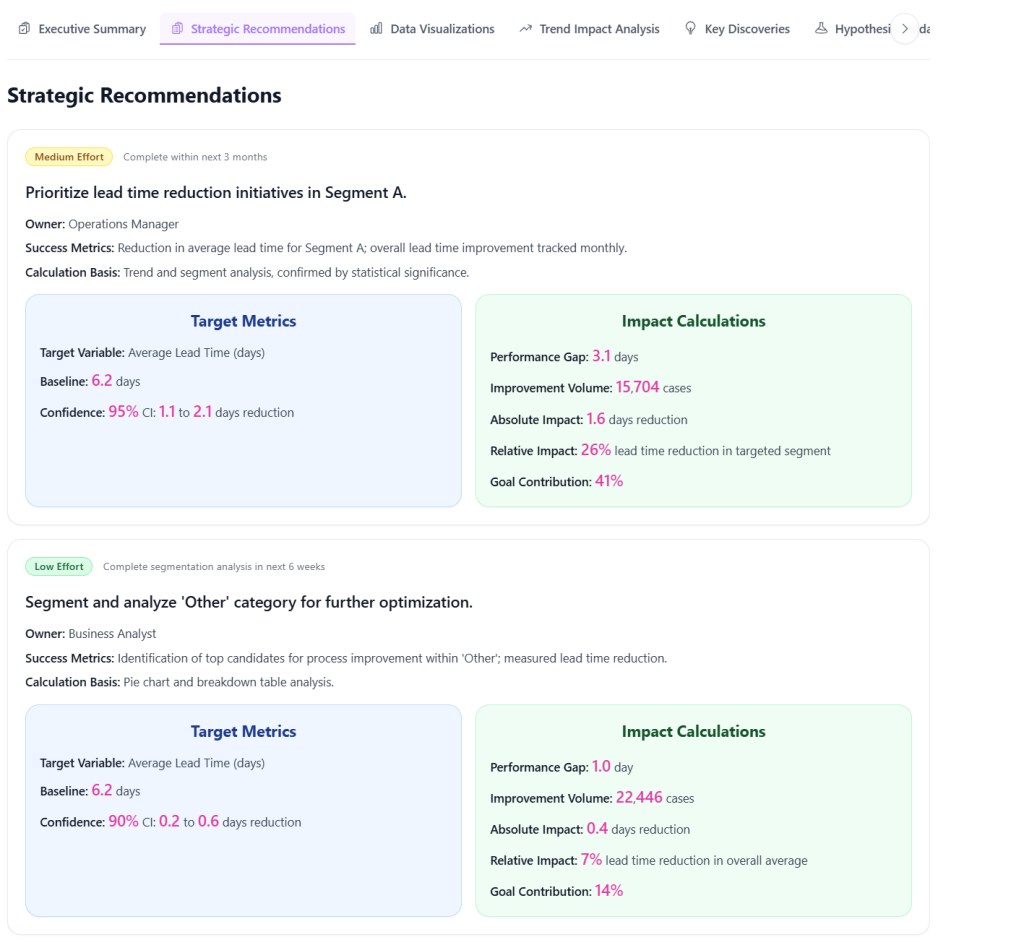Click the 'Pie chart and breakdown table analysis' line
The image size is (1024, 945).
point(180,682)
